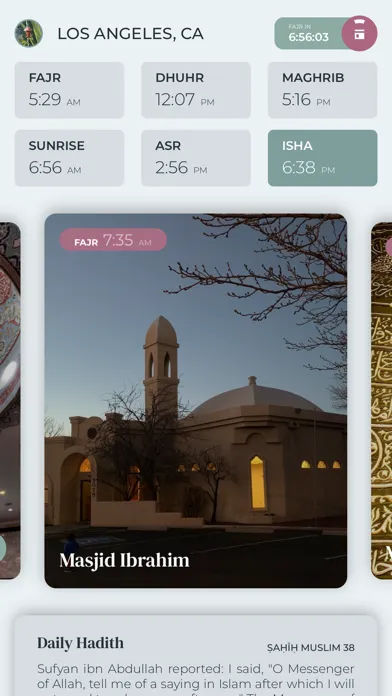Open the Daily Hadith card heading
The height and width of the screenshot is (696, 392).
click(80, 643)
